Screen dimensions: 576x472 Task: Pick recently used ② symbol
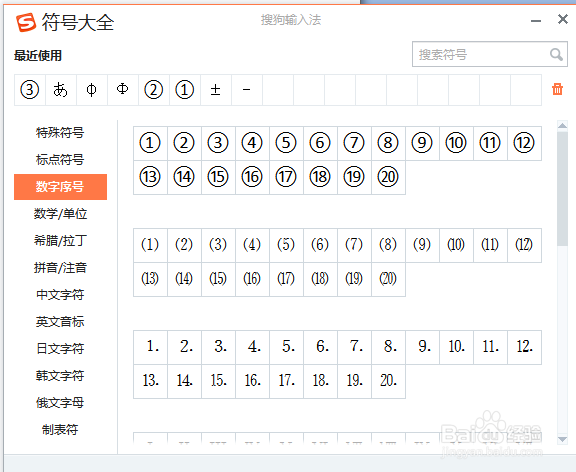coord(154,90)
